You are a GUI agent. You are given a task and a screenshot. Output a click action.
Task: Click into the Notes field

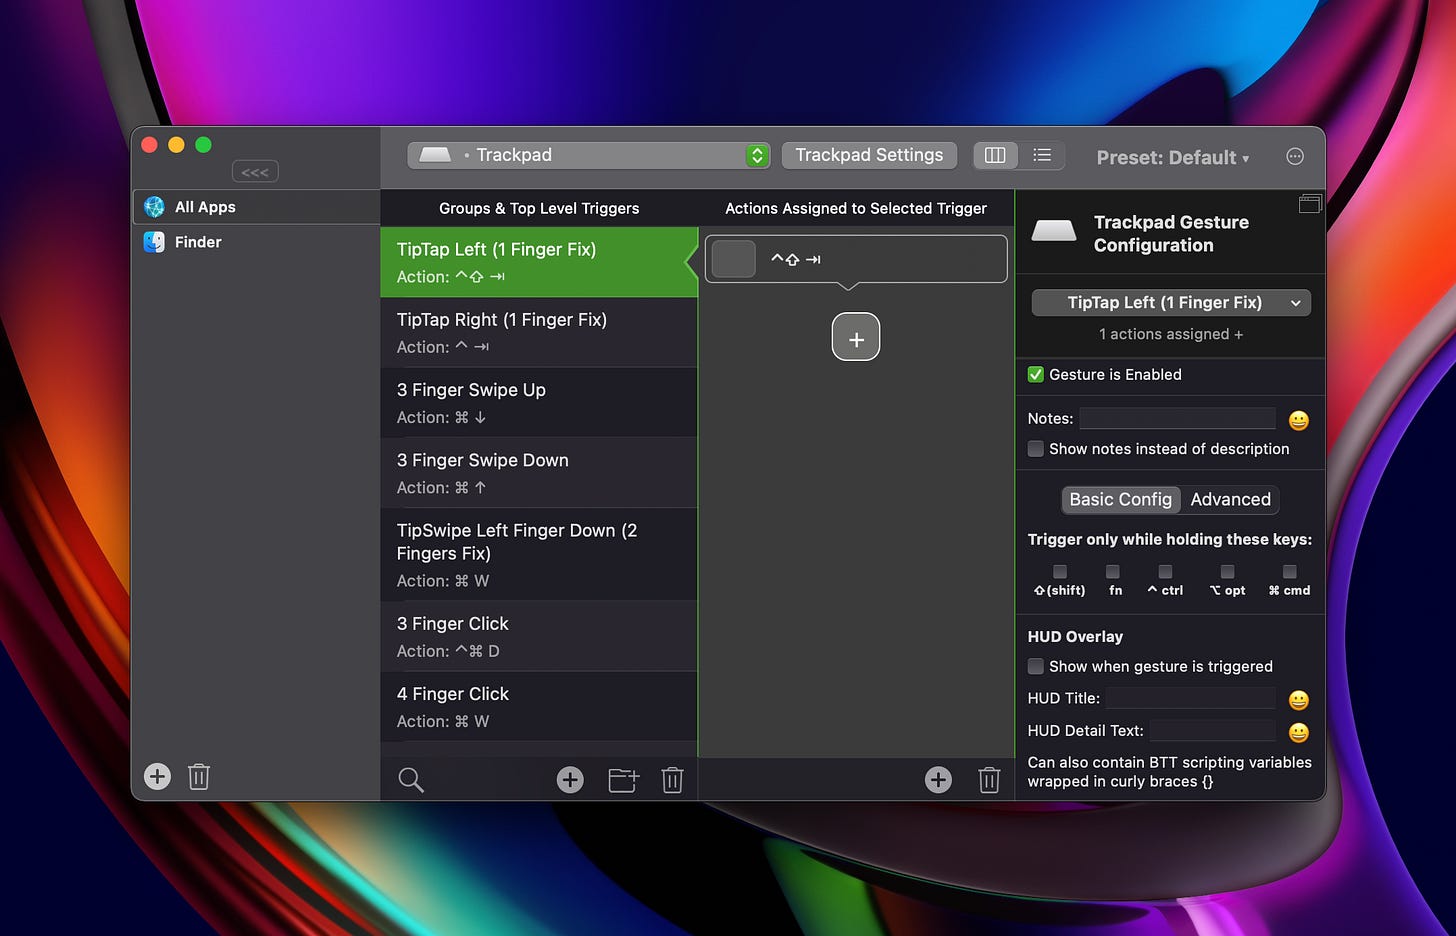(1177, 418)
